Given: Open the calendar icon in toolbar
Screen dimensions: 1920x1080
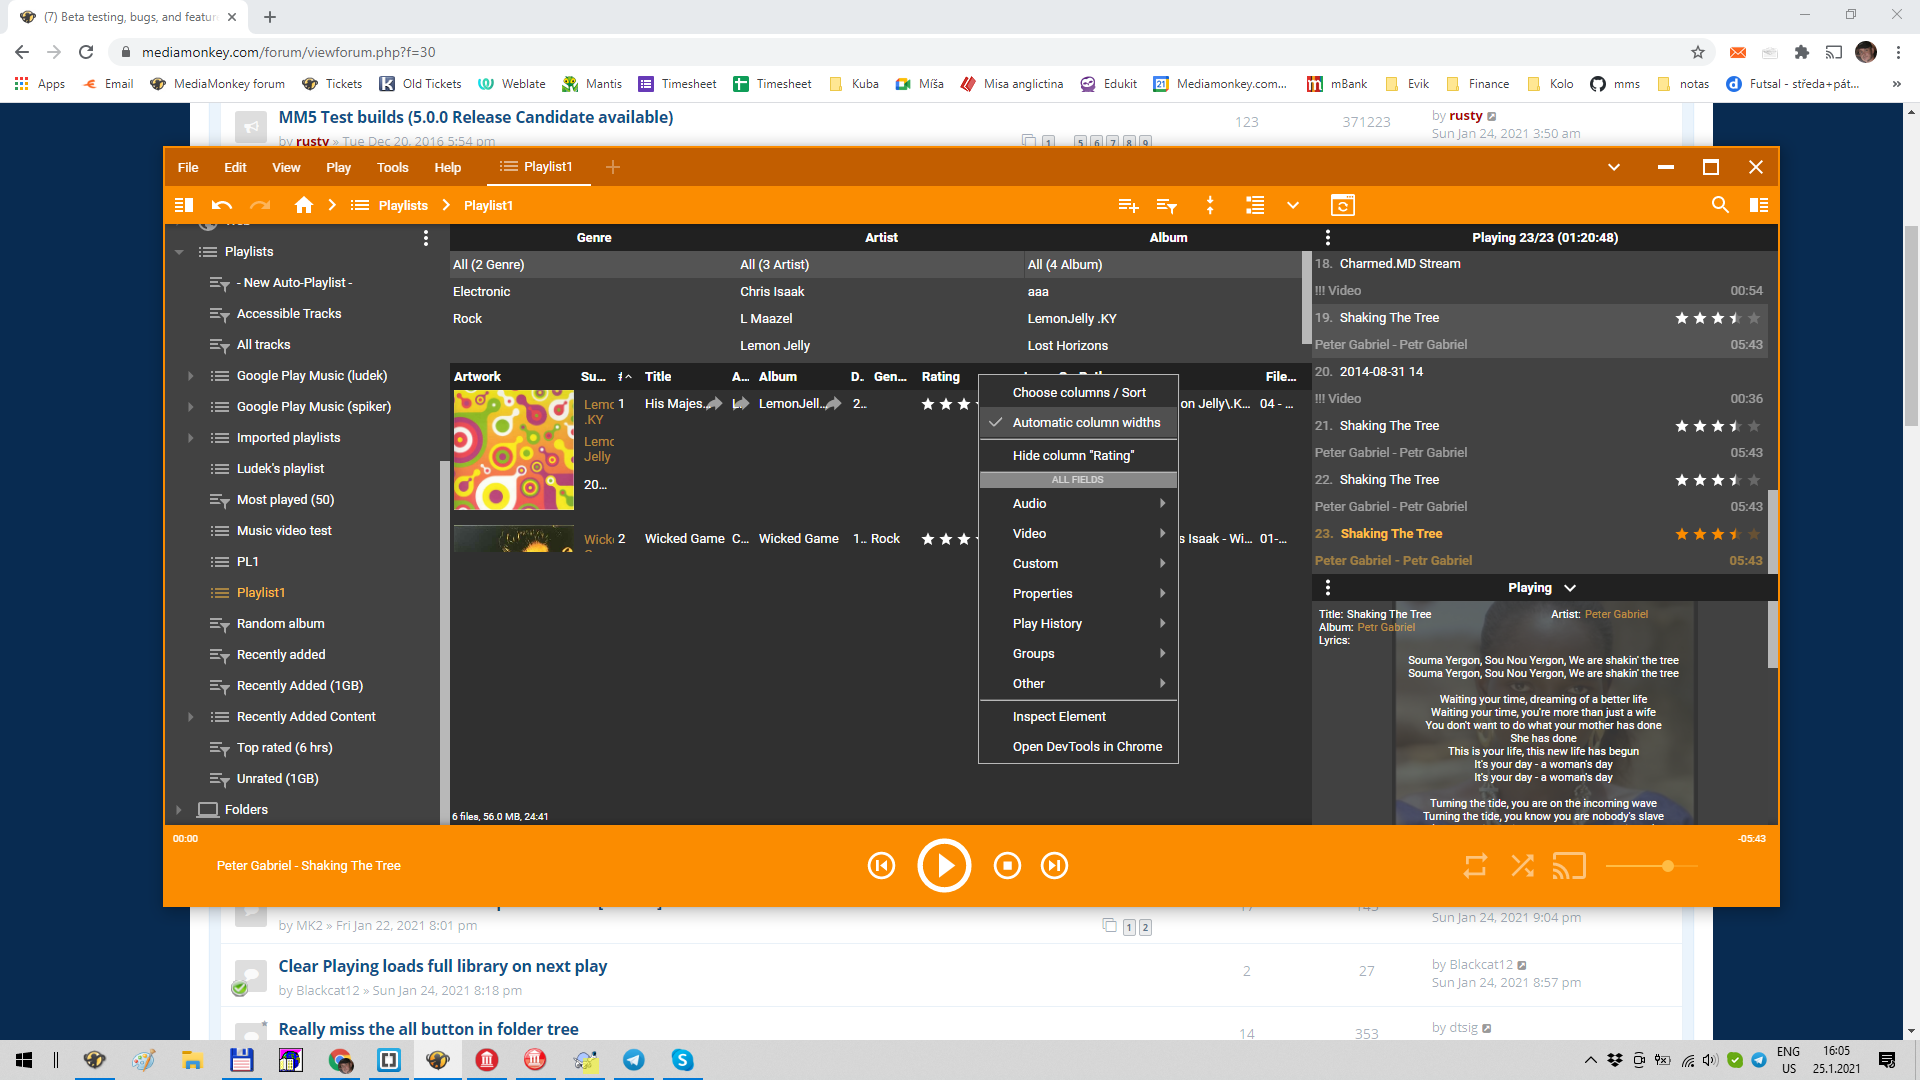Looking at the screenshot, I should [1343, 205].
